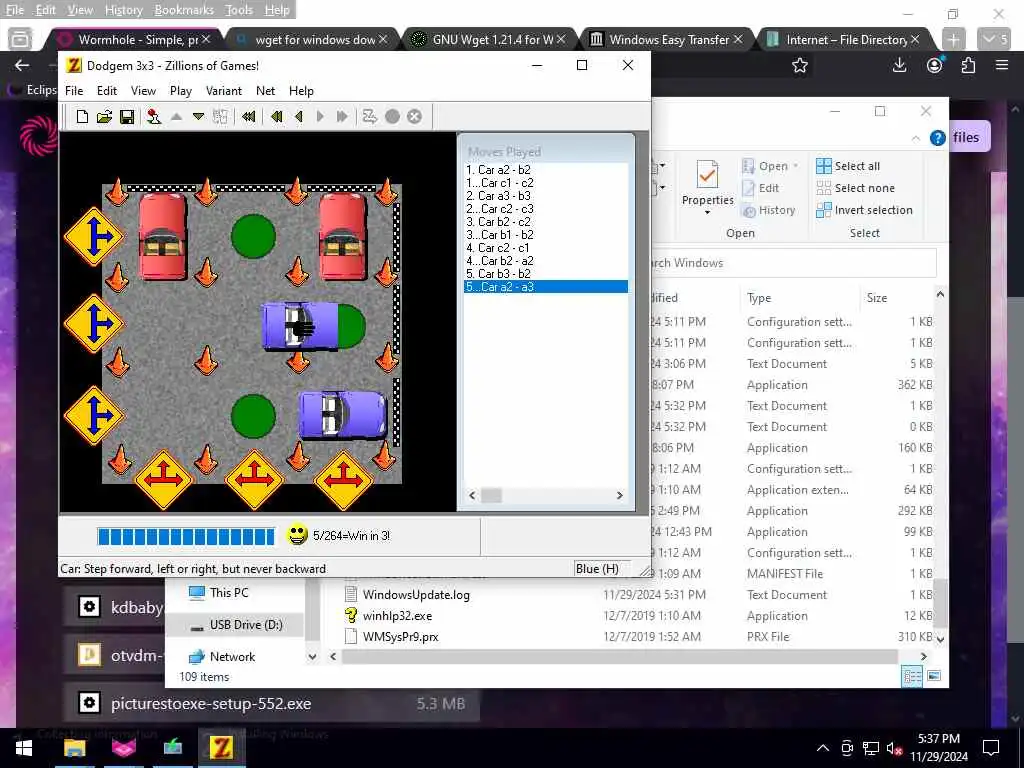
Task: Select the blue car at bottom right
Action: (x=343, y=415)
